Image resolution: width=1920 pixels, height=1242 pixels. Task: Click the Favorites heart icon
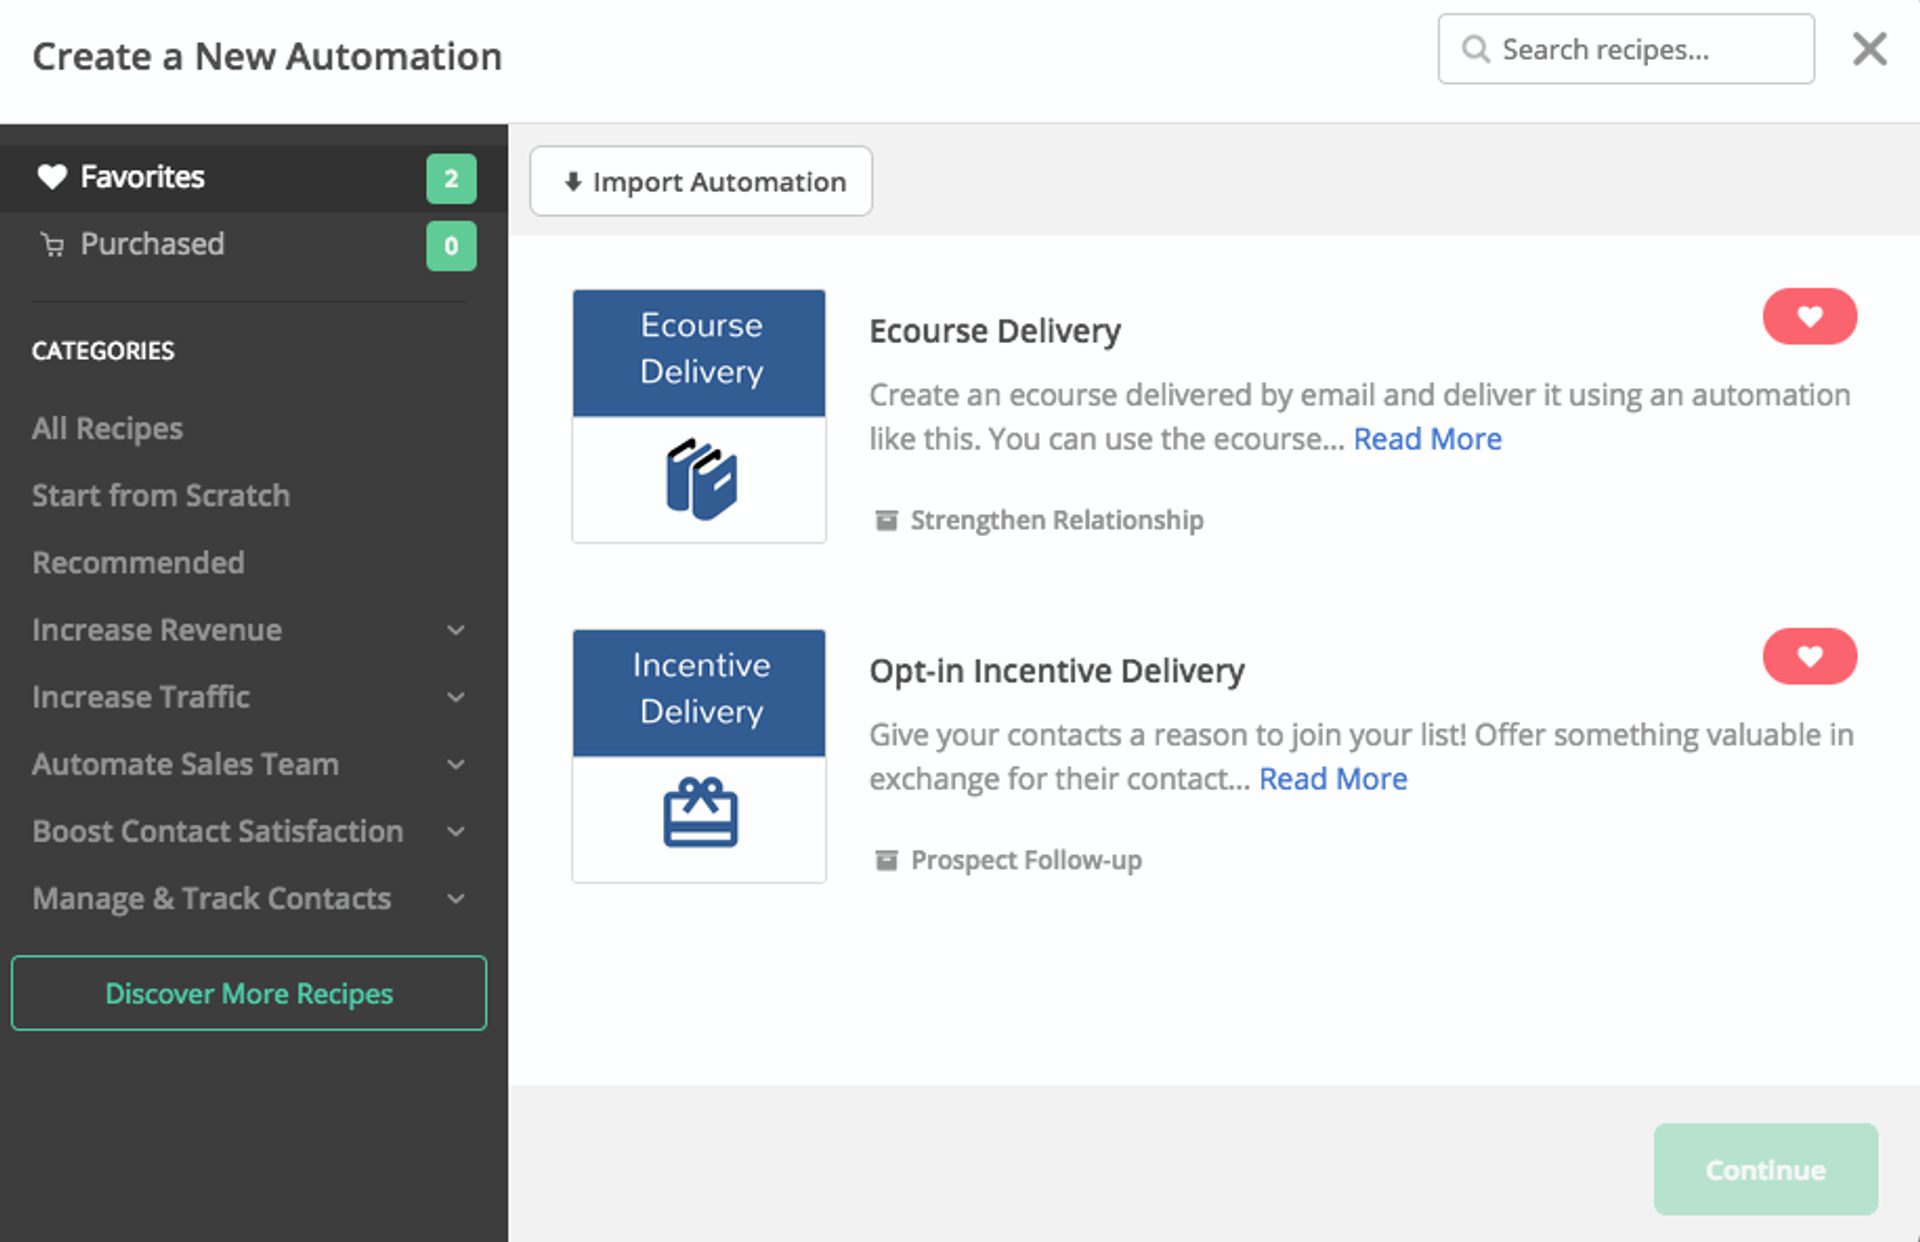(53, 176)
